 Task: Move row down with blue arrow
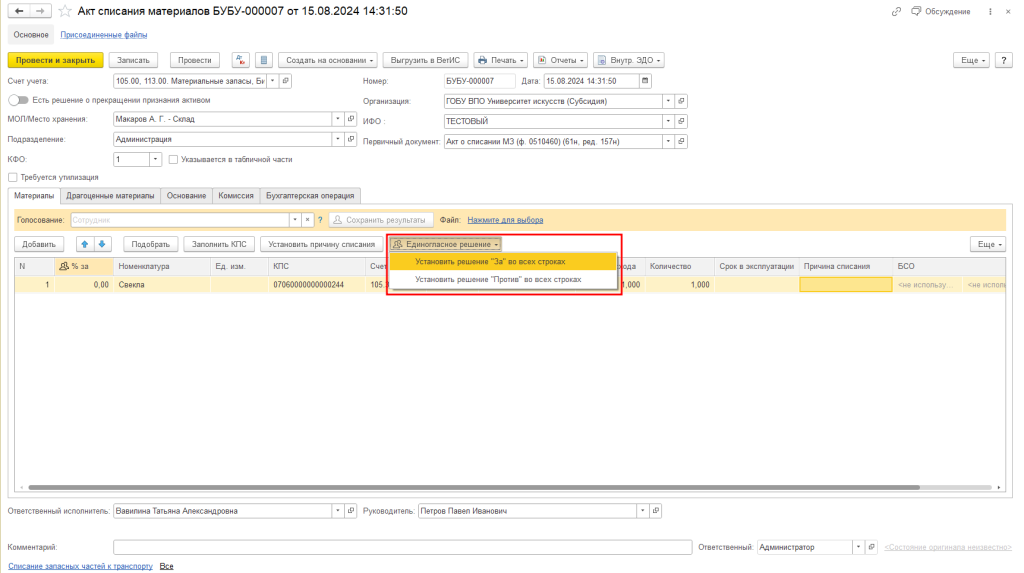pyautogui.click(x=101, y=243)
